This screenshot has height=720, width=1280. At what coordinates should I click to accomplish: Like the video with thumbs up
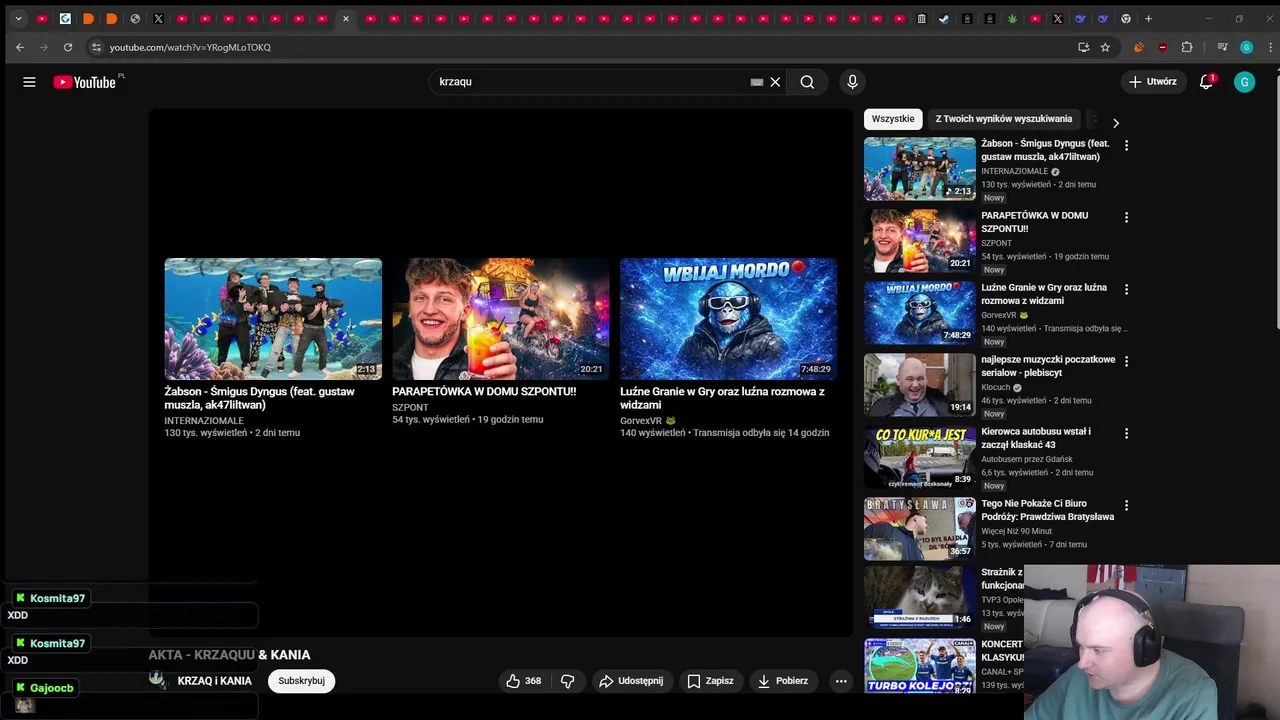[x=524, y=681]
